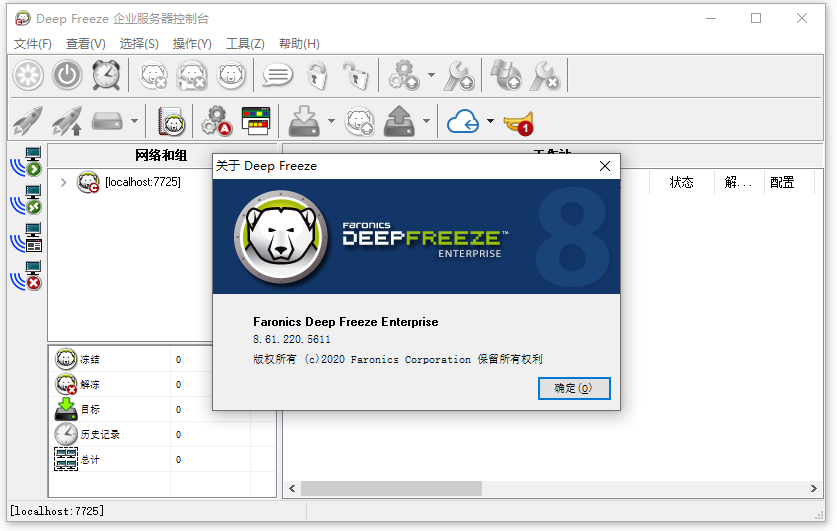This screenshot has width=837, height=531.
Task: Click the wrench with X icon
Action: (x=545, y=75)
